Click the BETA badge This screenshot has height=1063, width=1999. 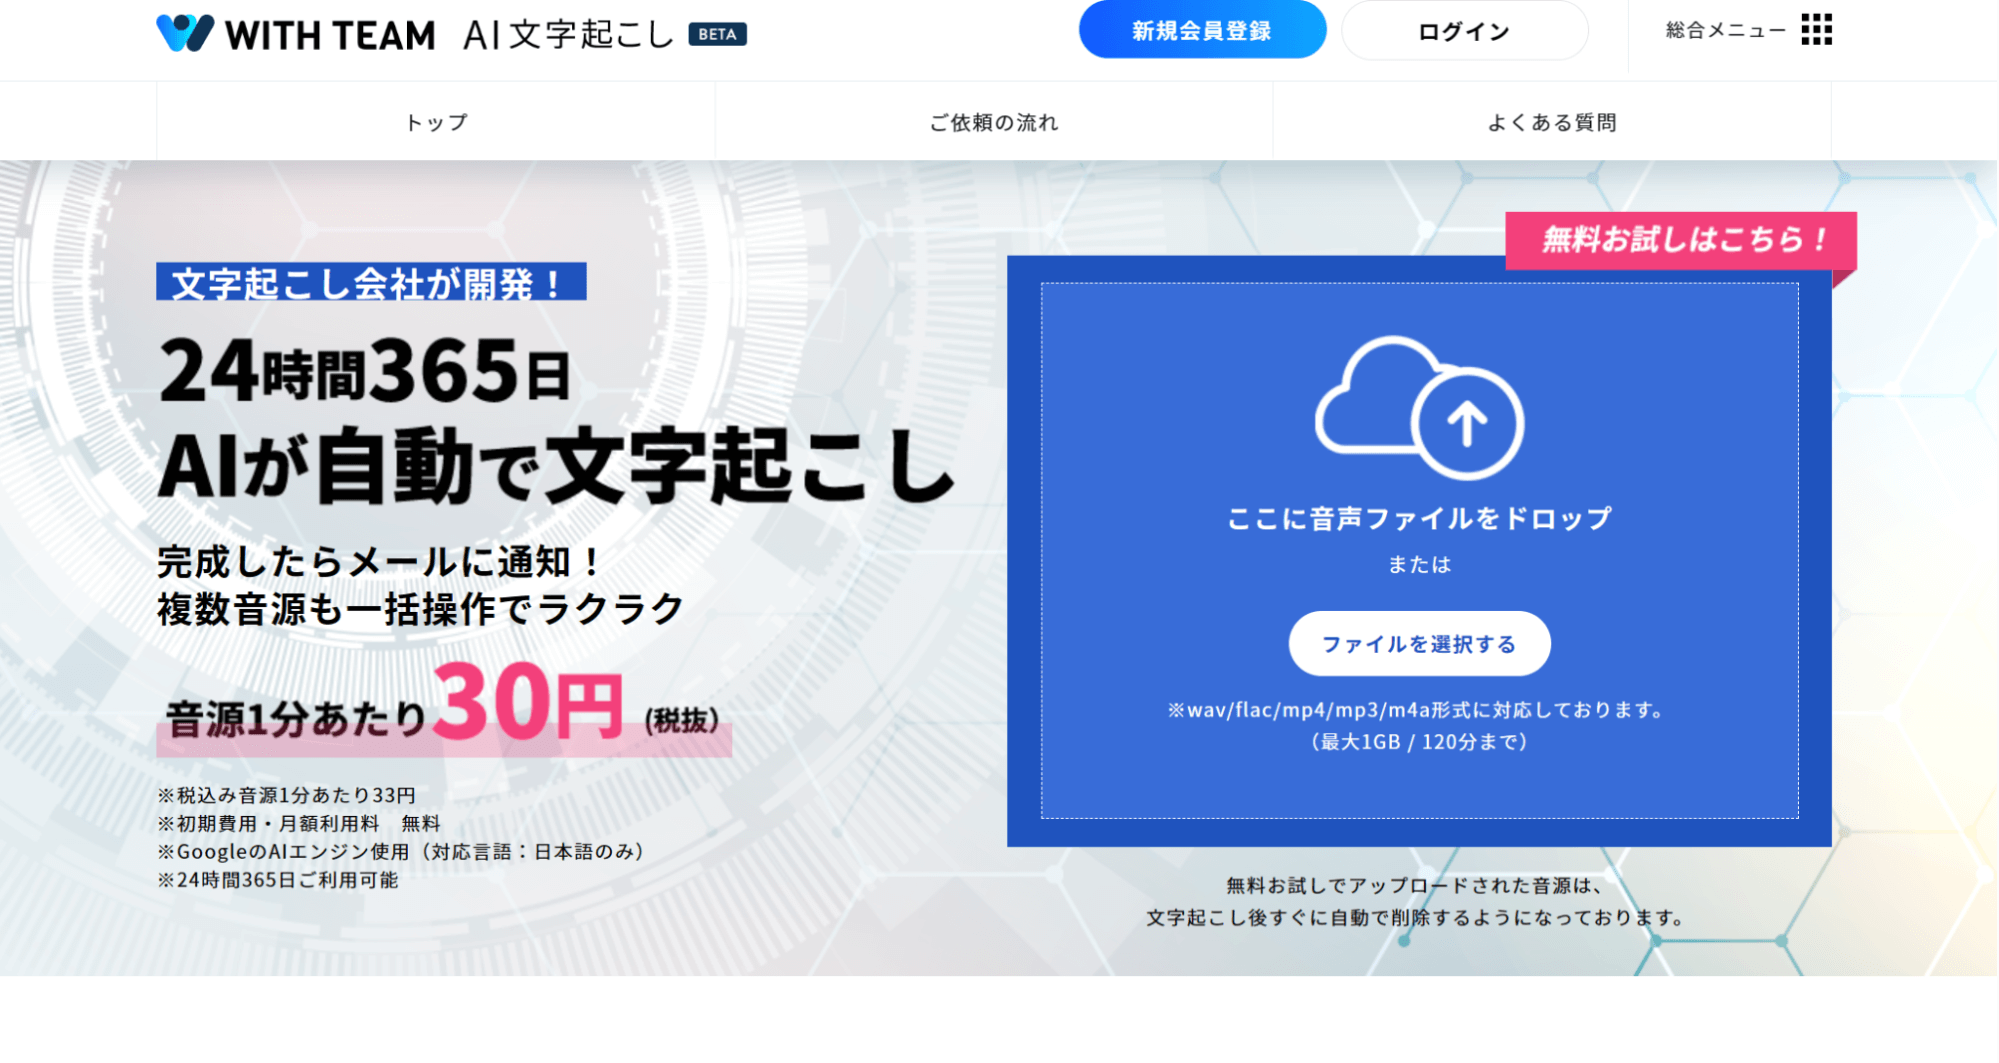click(x=717, y=34)
